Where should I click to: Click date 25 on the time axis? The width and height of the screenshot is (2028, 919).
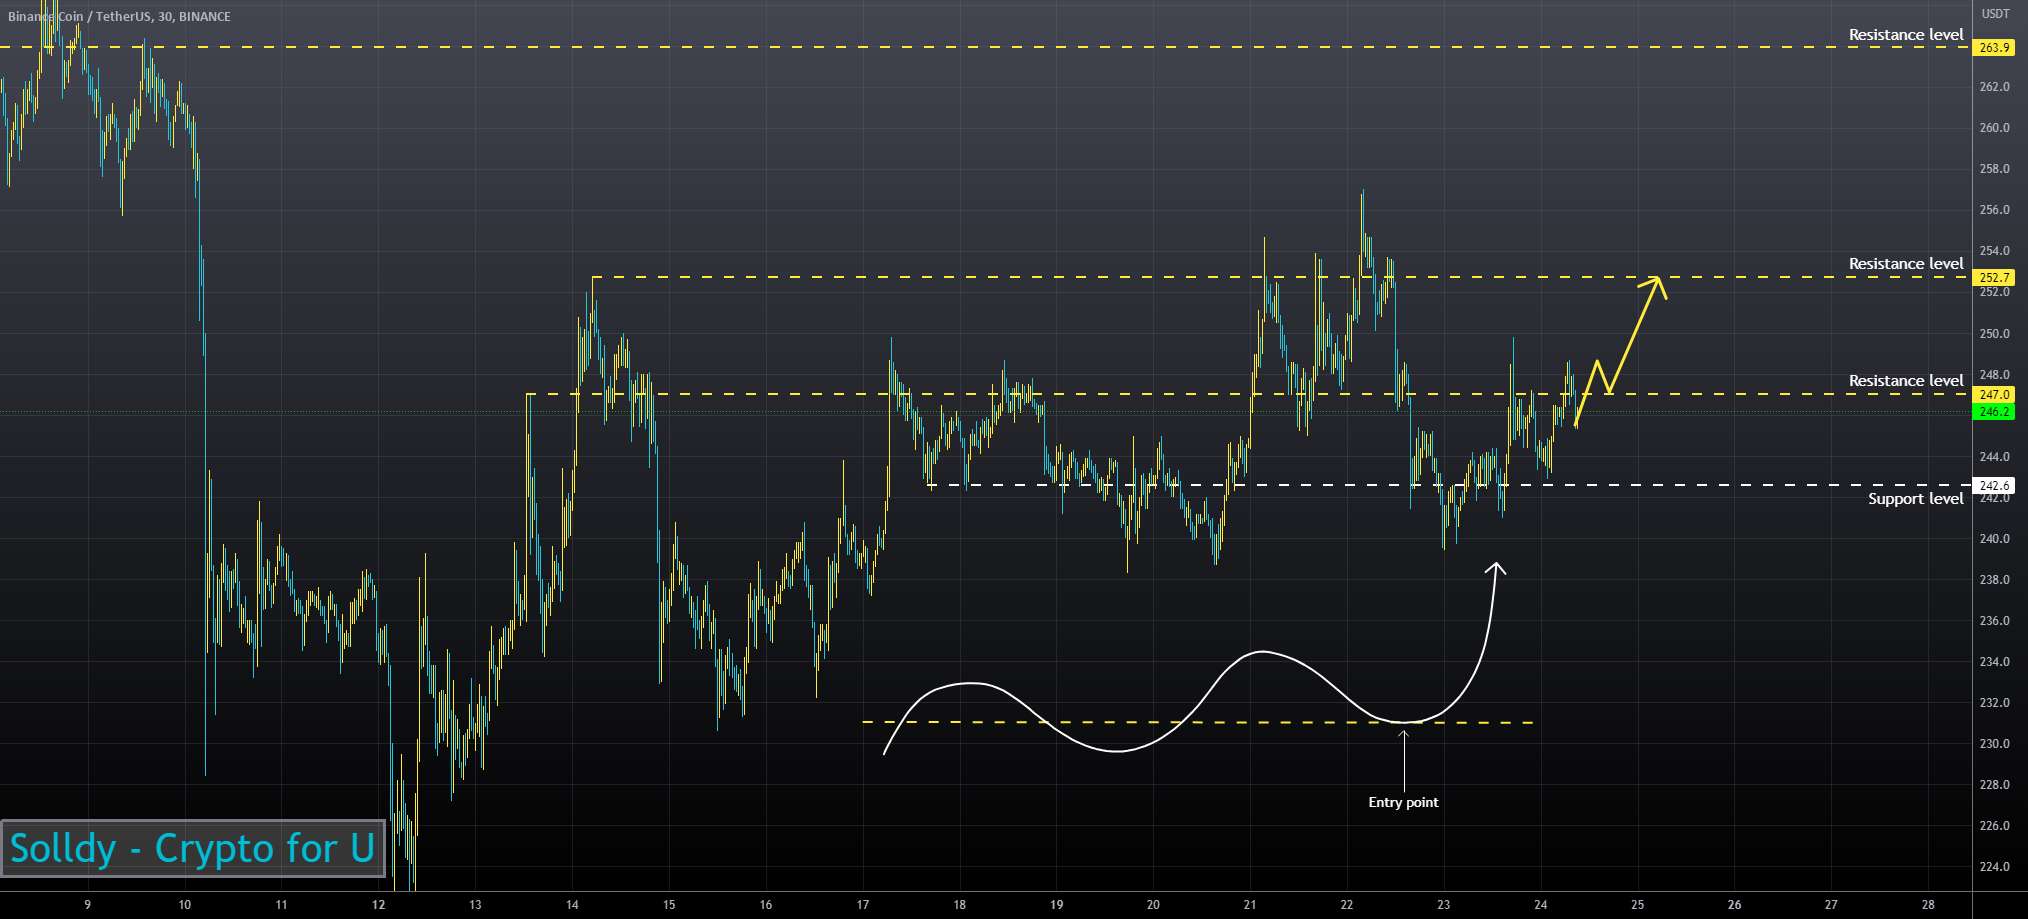(x=1638, y=905)
